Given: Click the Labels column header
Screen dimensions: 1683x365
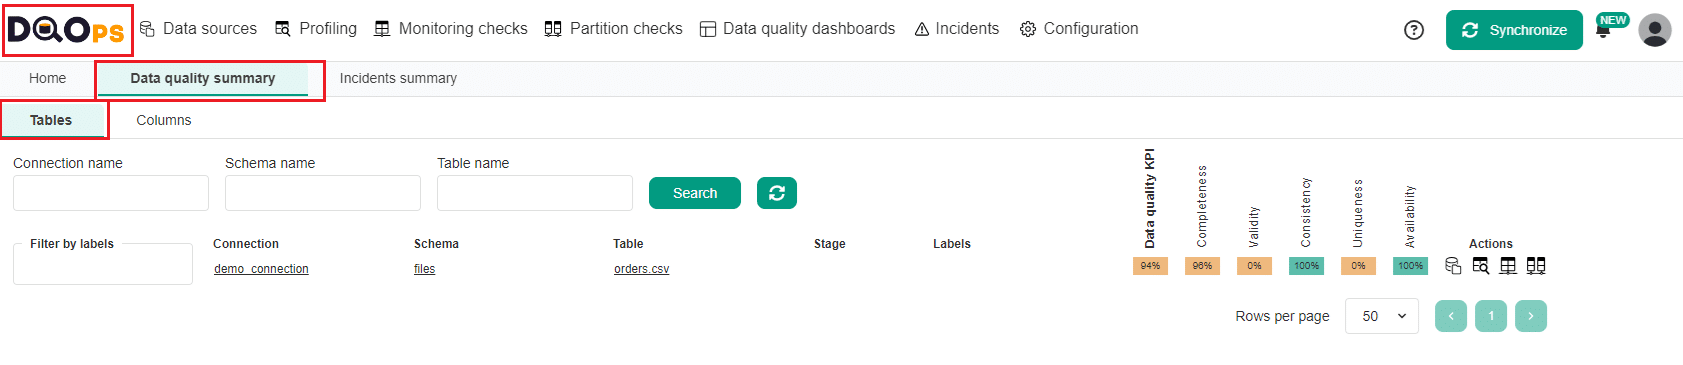Looking at the screenshot, I should (x=952, y=244).
